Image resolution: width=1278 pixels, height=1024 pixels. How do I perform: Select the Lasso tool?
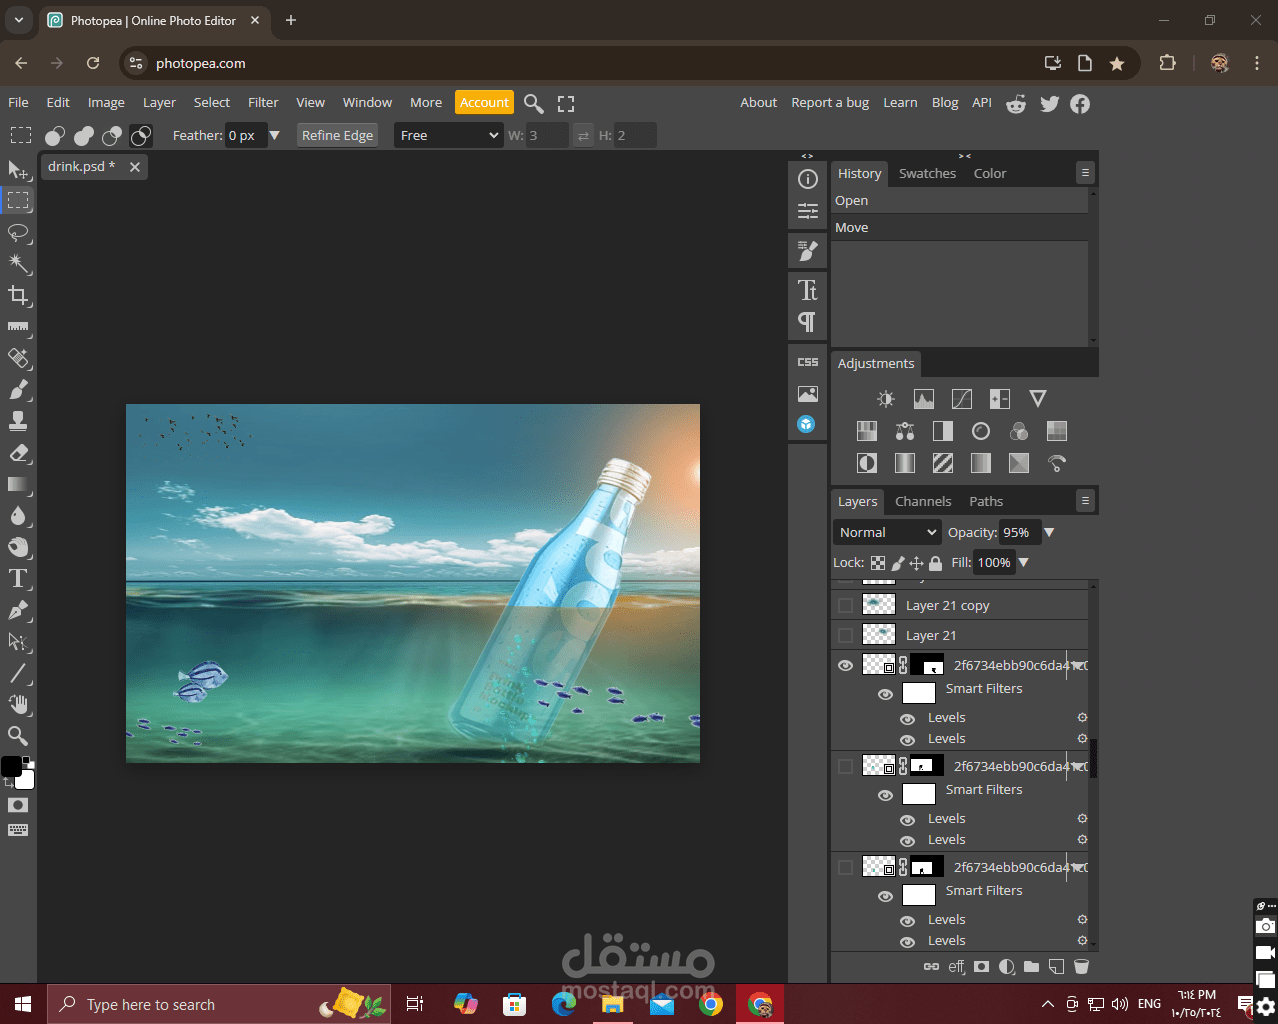click(18, 233)
